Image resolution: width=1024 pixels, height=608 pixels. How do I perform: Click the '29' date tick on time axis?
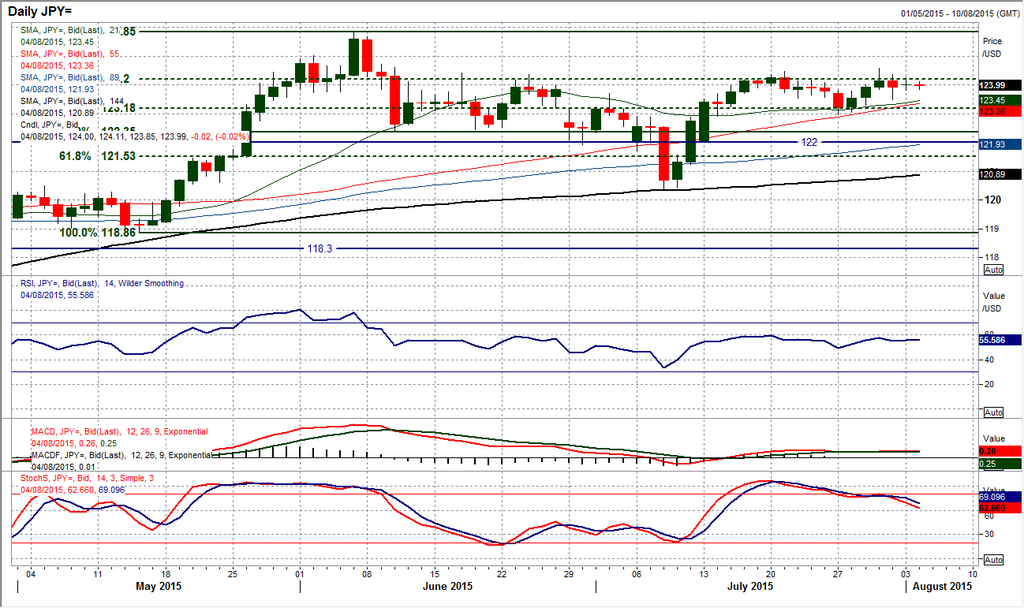pyautogui.click(x=569, y=574)
